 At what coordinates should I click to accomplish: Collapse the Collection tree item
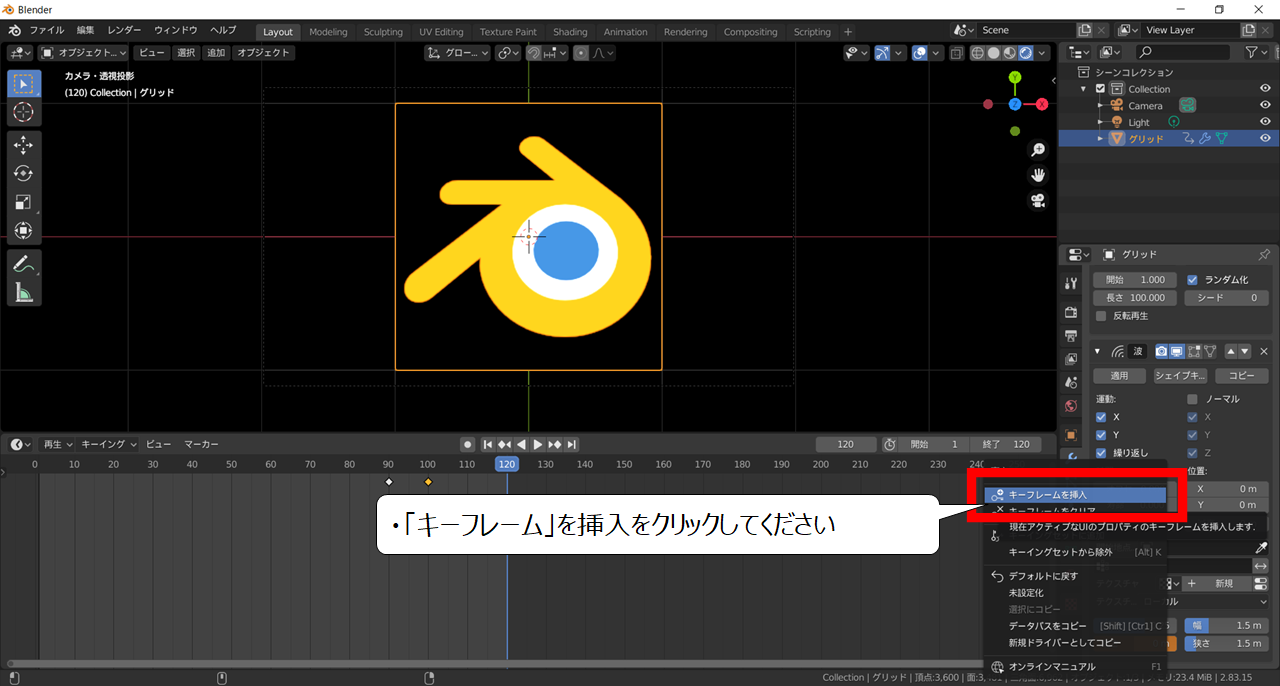pos(1085,89)
